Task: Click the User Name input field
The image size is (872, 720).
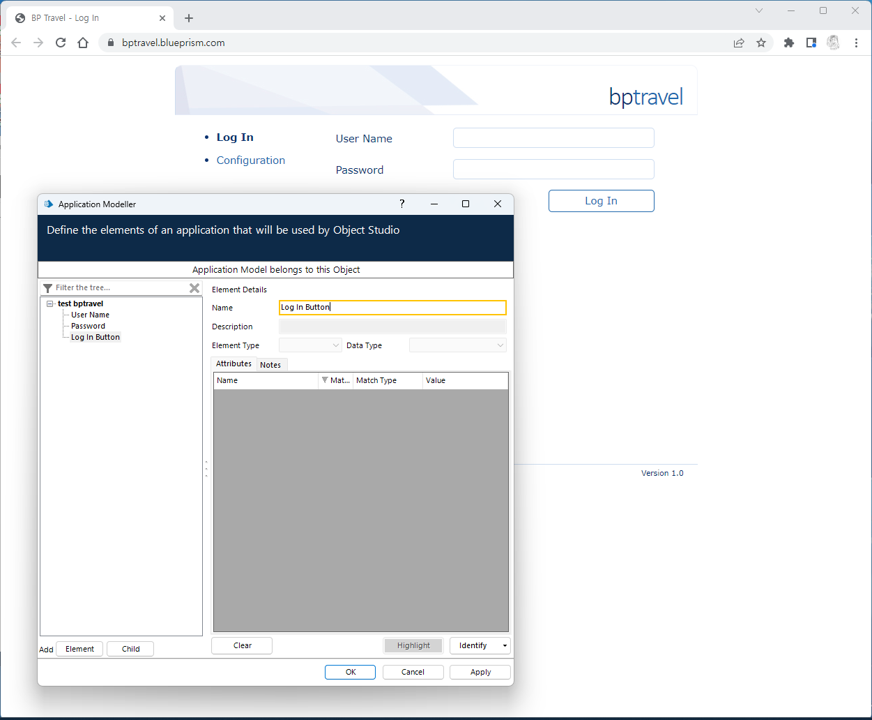Action: [553, 138]
